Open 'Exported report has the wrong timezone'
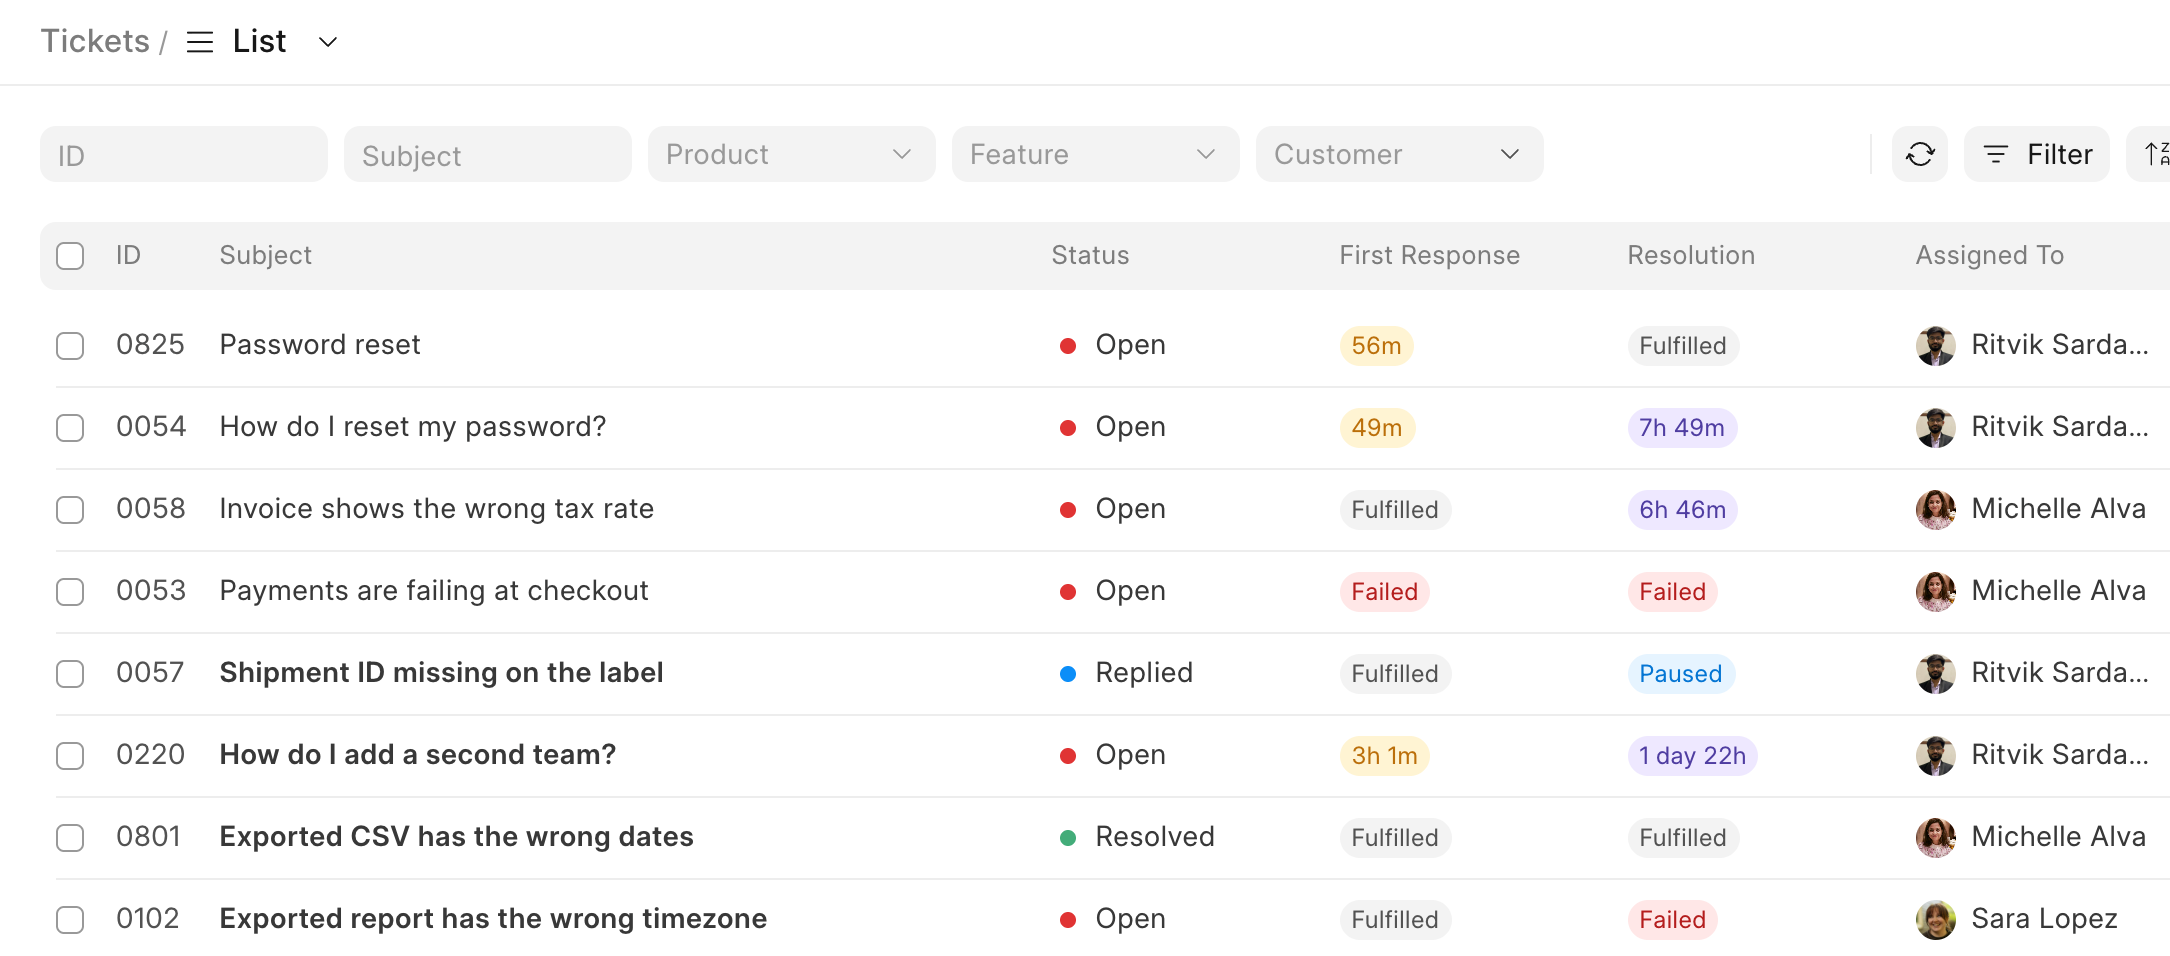The width and height of the screenshot is (2170, 956). 493,919
